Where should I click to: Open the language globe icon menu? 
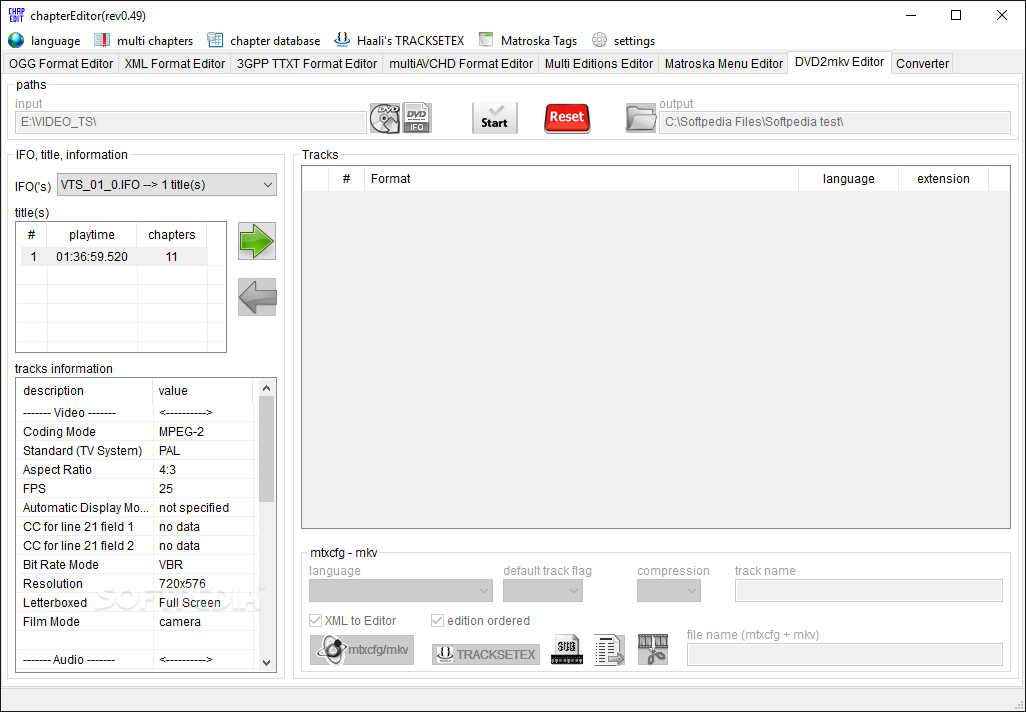click(16, 41)
